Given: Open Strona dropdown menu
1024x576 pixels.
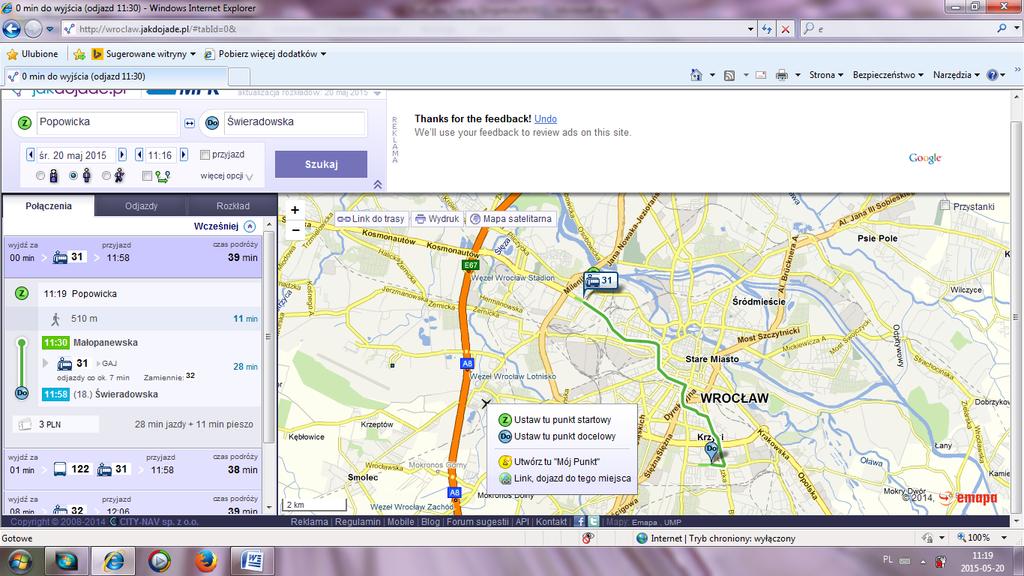Looking at the screenshot, I should (826, 75).
